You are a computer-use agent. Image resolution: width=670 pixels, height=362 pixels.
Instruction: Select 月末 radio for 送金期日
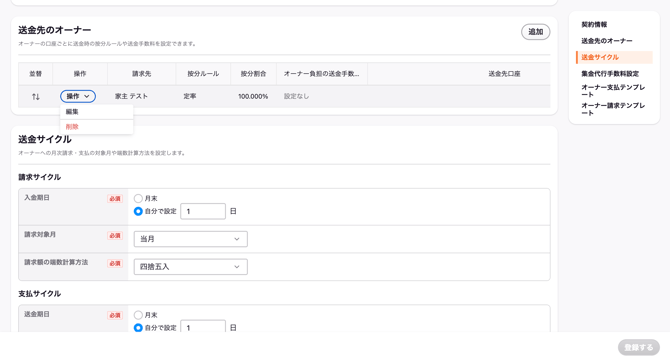[138, 315]
